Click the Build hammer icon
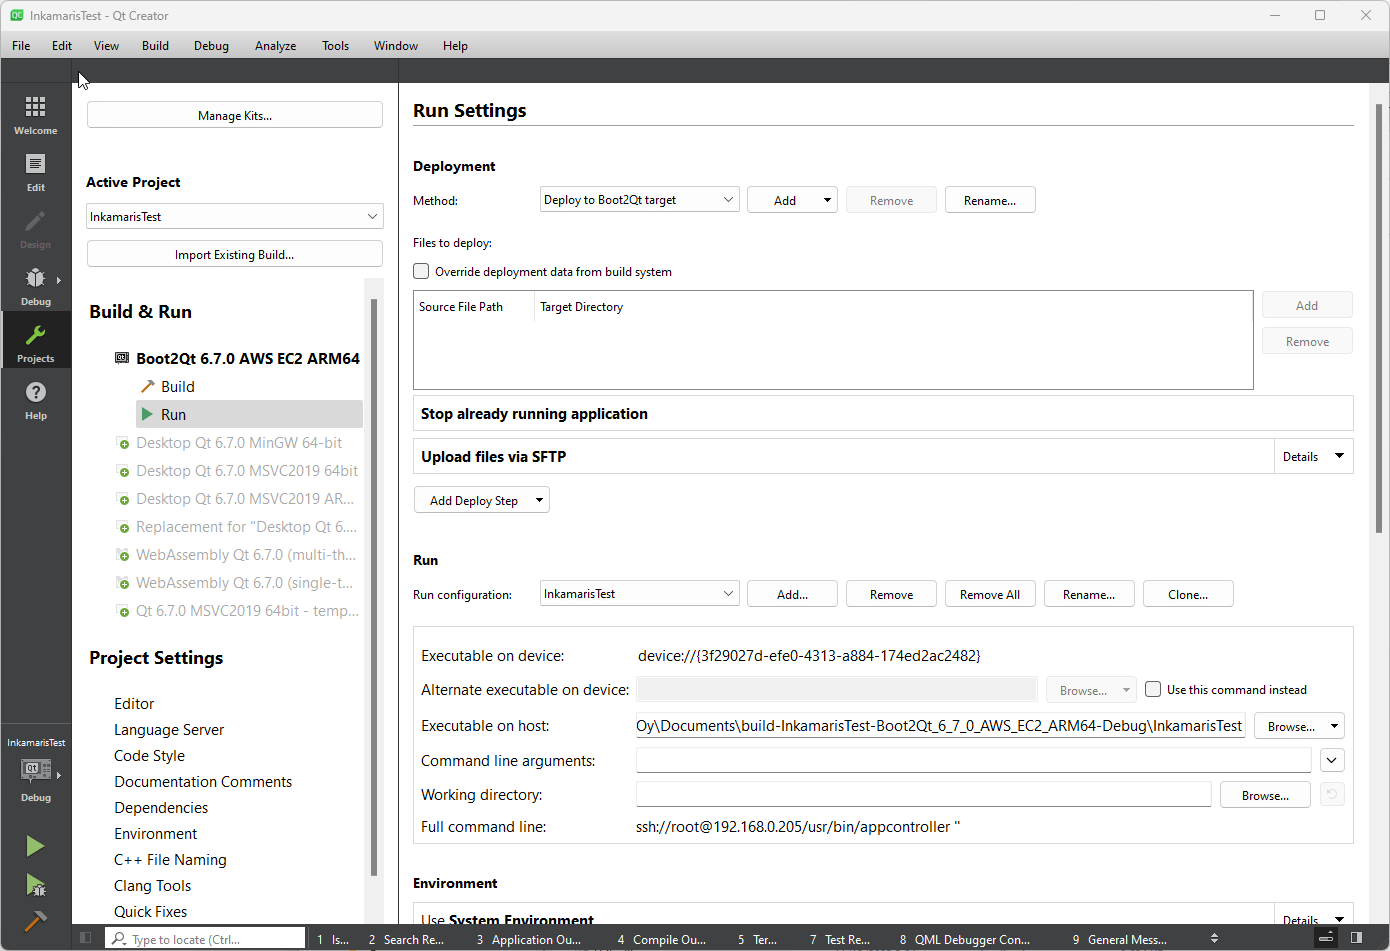Viewport: 1390px width, 951px height. click(x=35, y=921)
